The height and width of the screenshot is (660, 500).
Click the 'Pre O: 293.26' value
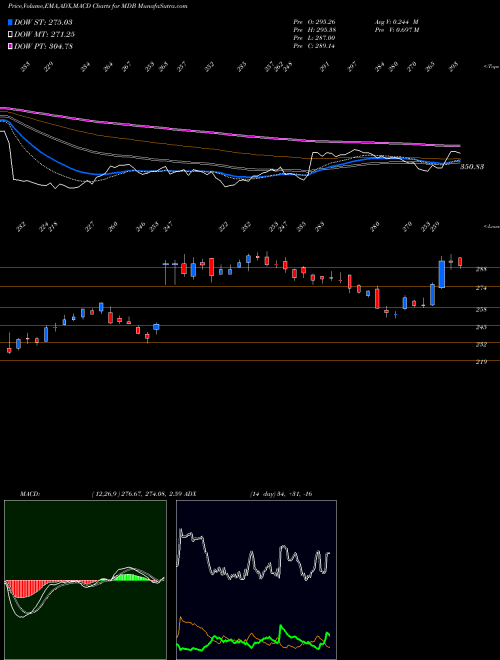click(x=314, y=22)
